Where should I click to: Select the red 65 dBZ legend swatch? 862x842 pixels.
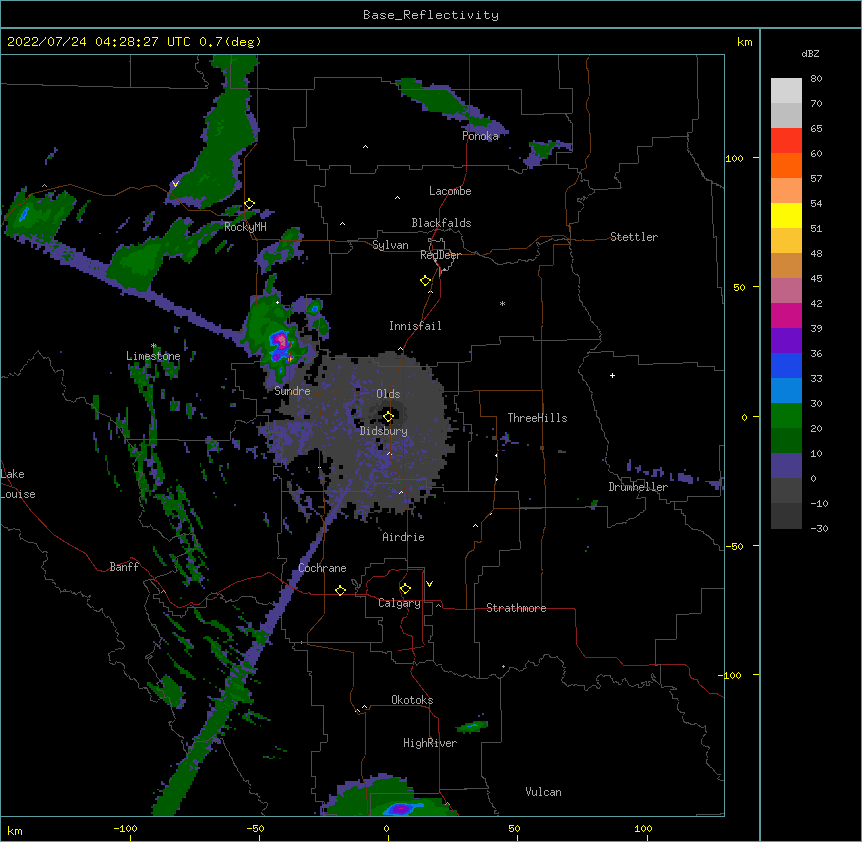coord(786,141)
